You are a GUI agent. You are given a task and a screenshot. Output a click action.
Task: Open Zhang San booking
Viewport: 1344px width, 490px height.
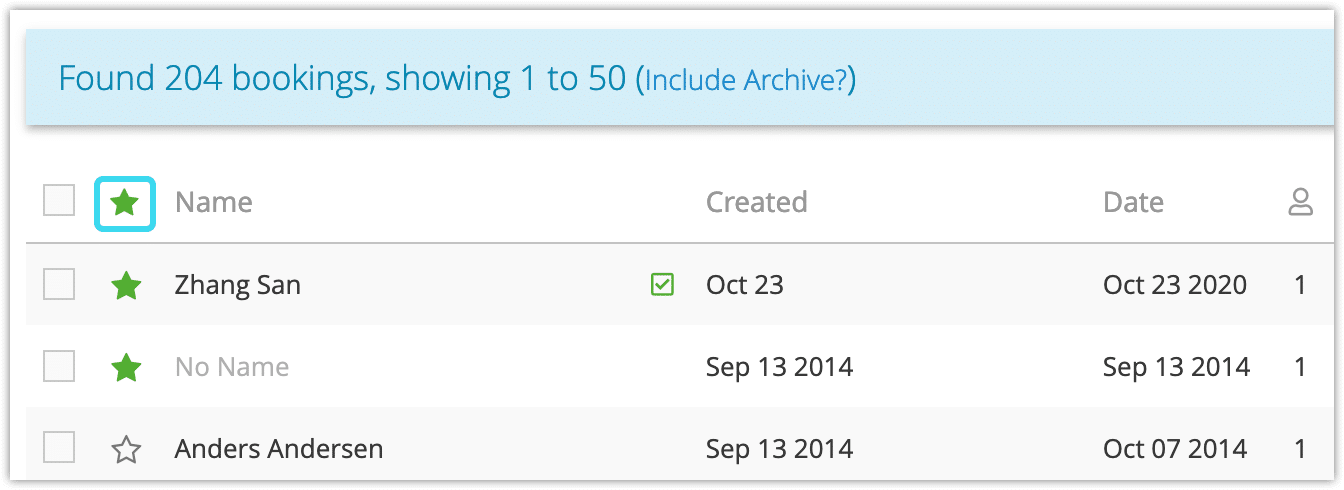237,285
